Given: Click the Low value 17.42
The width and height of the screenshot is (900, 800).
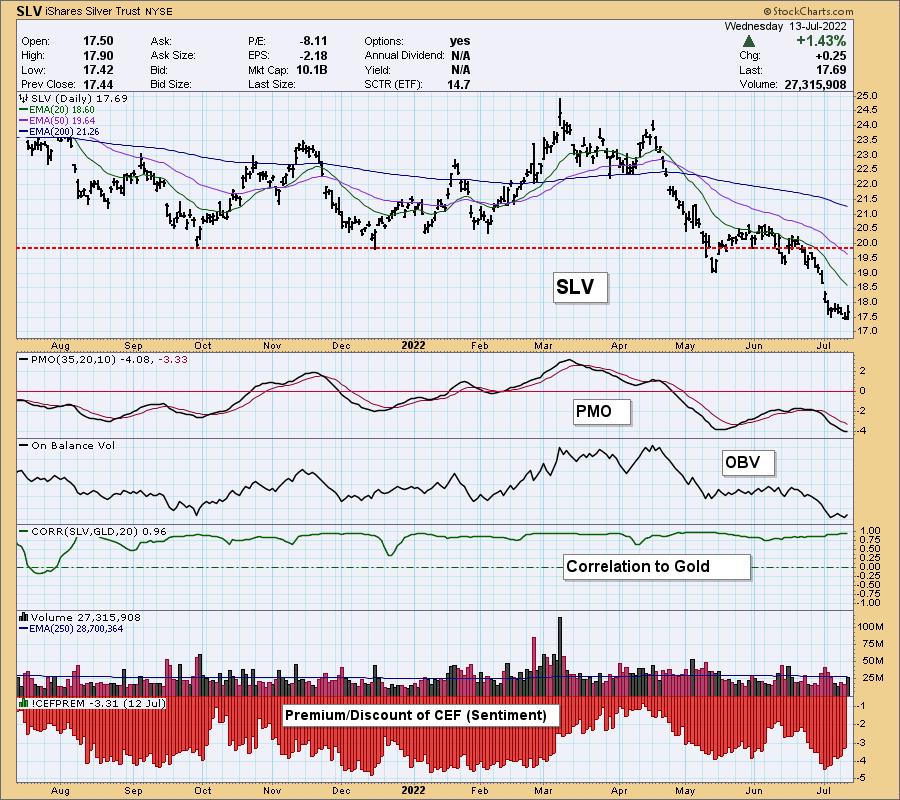Looking at the screenshot, I should coord(98,69).
